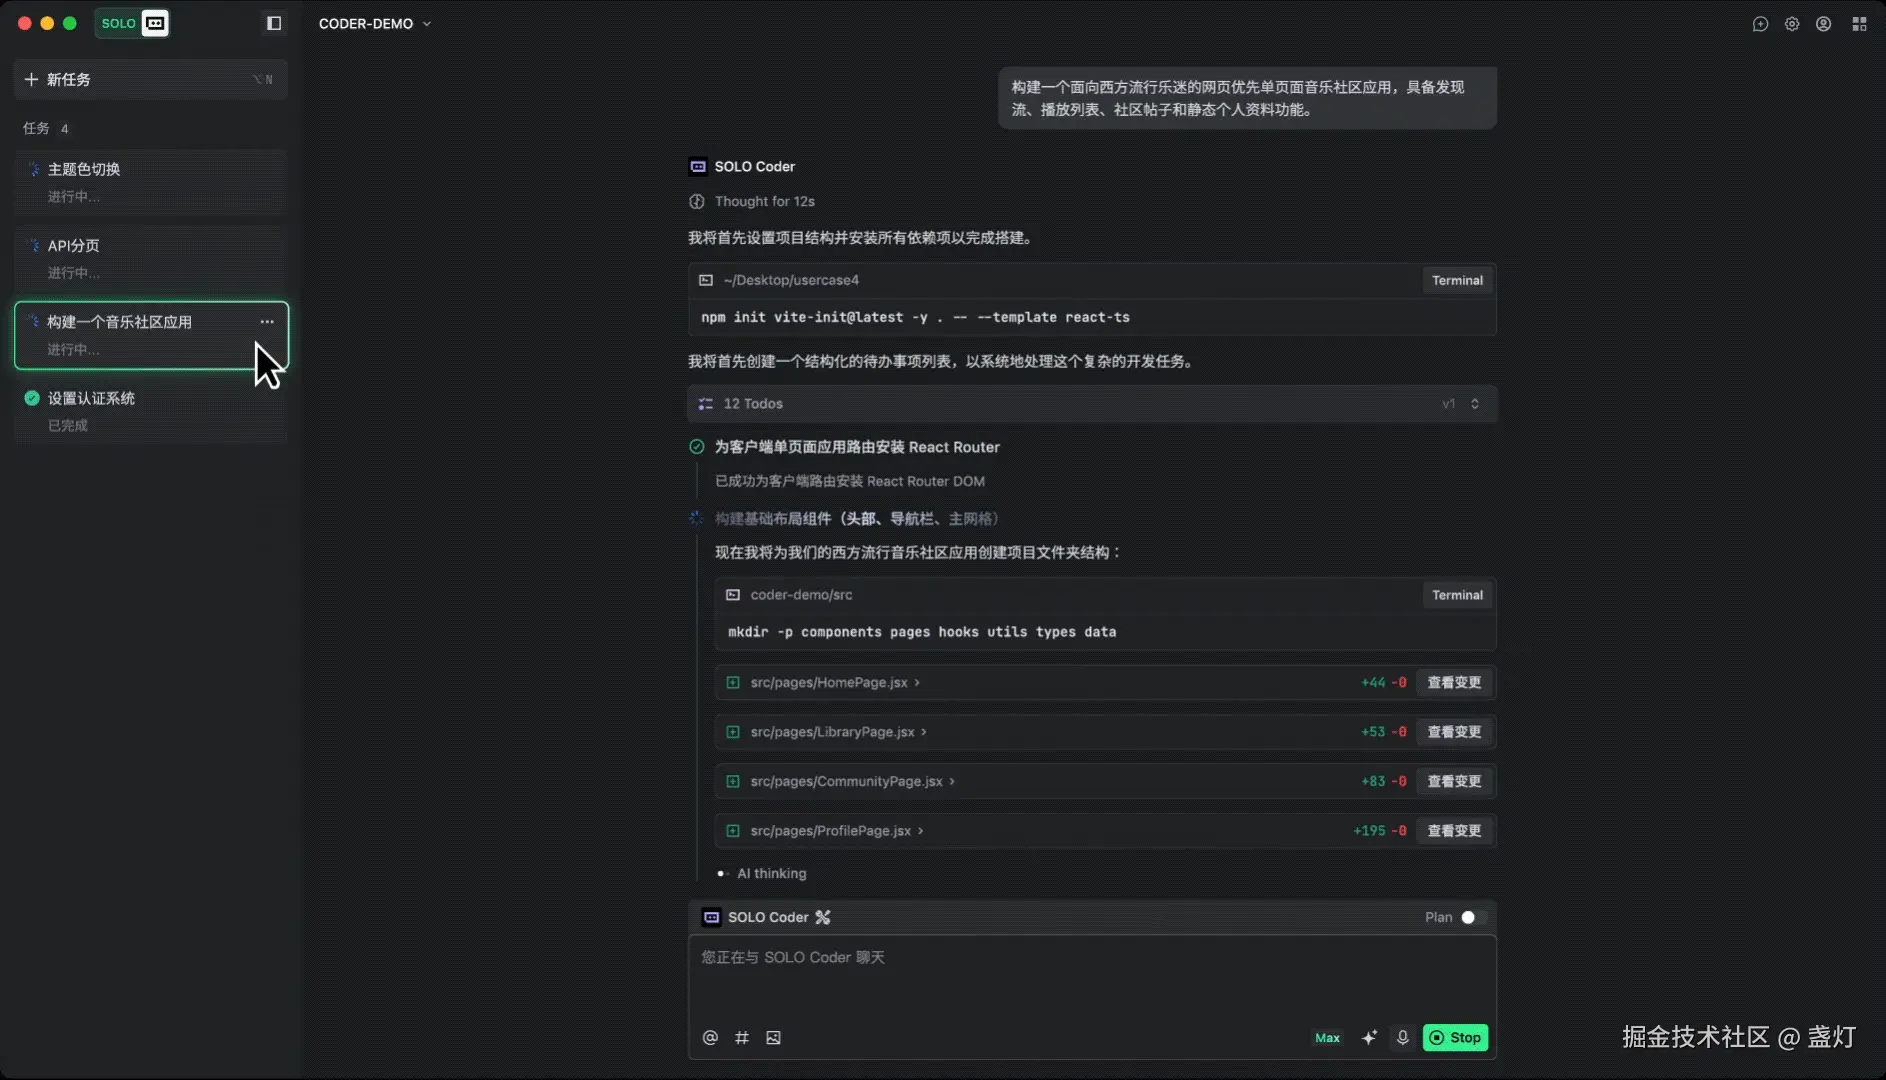Toggle the Plan mode switch

coord(1473,918)
